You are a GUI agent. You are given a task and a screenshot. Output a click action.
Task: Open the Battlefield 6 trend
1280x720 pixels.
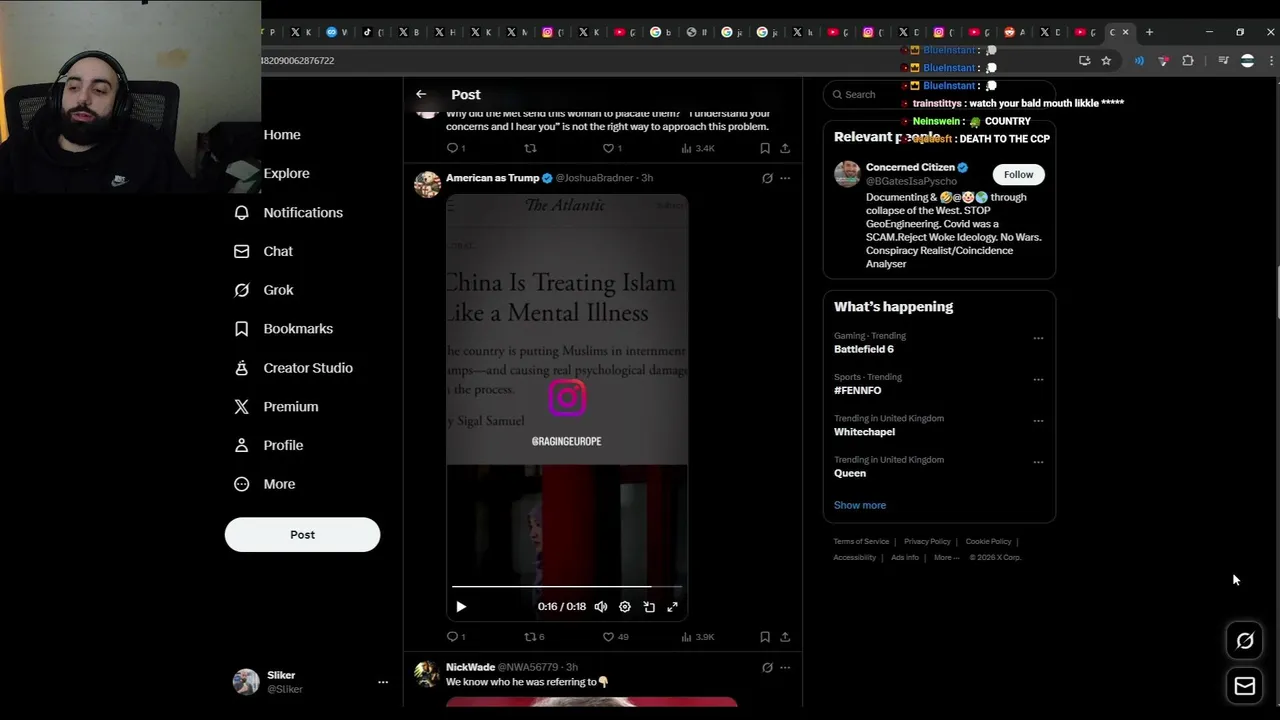(864, 349)
